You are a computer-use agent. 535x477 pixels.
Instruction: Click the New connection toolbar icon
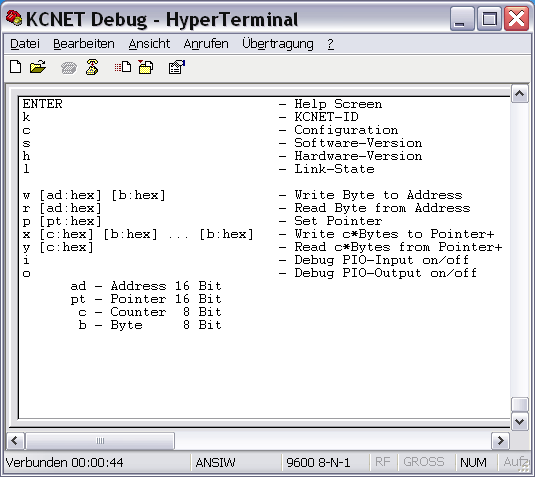point(16,67)
